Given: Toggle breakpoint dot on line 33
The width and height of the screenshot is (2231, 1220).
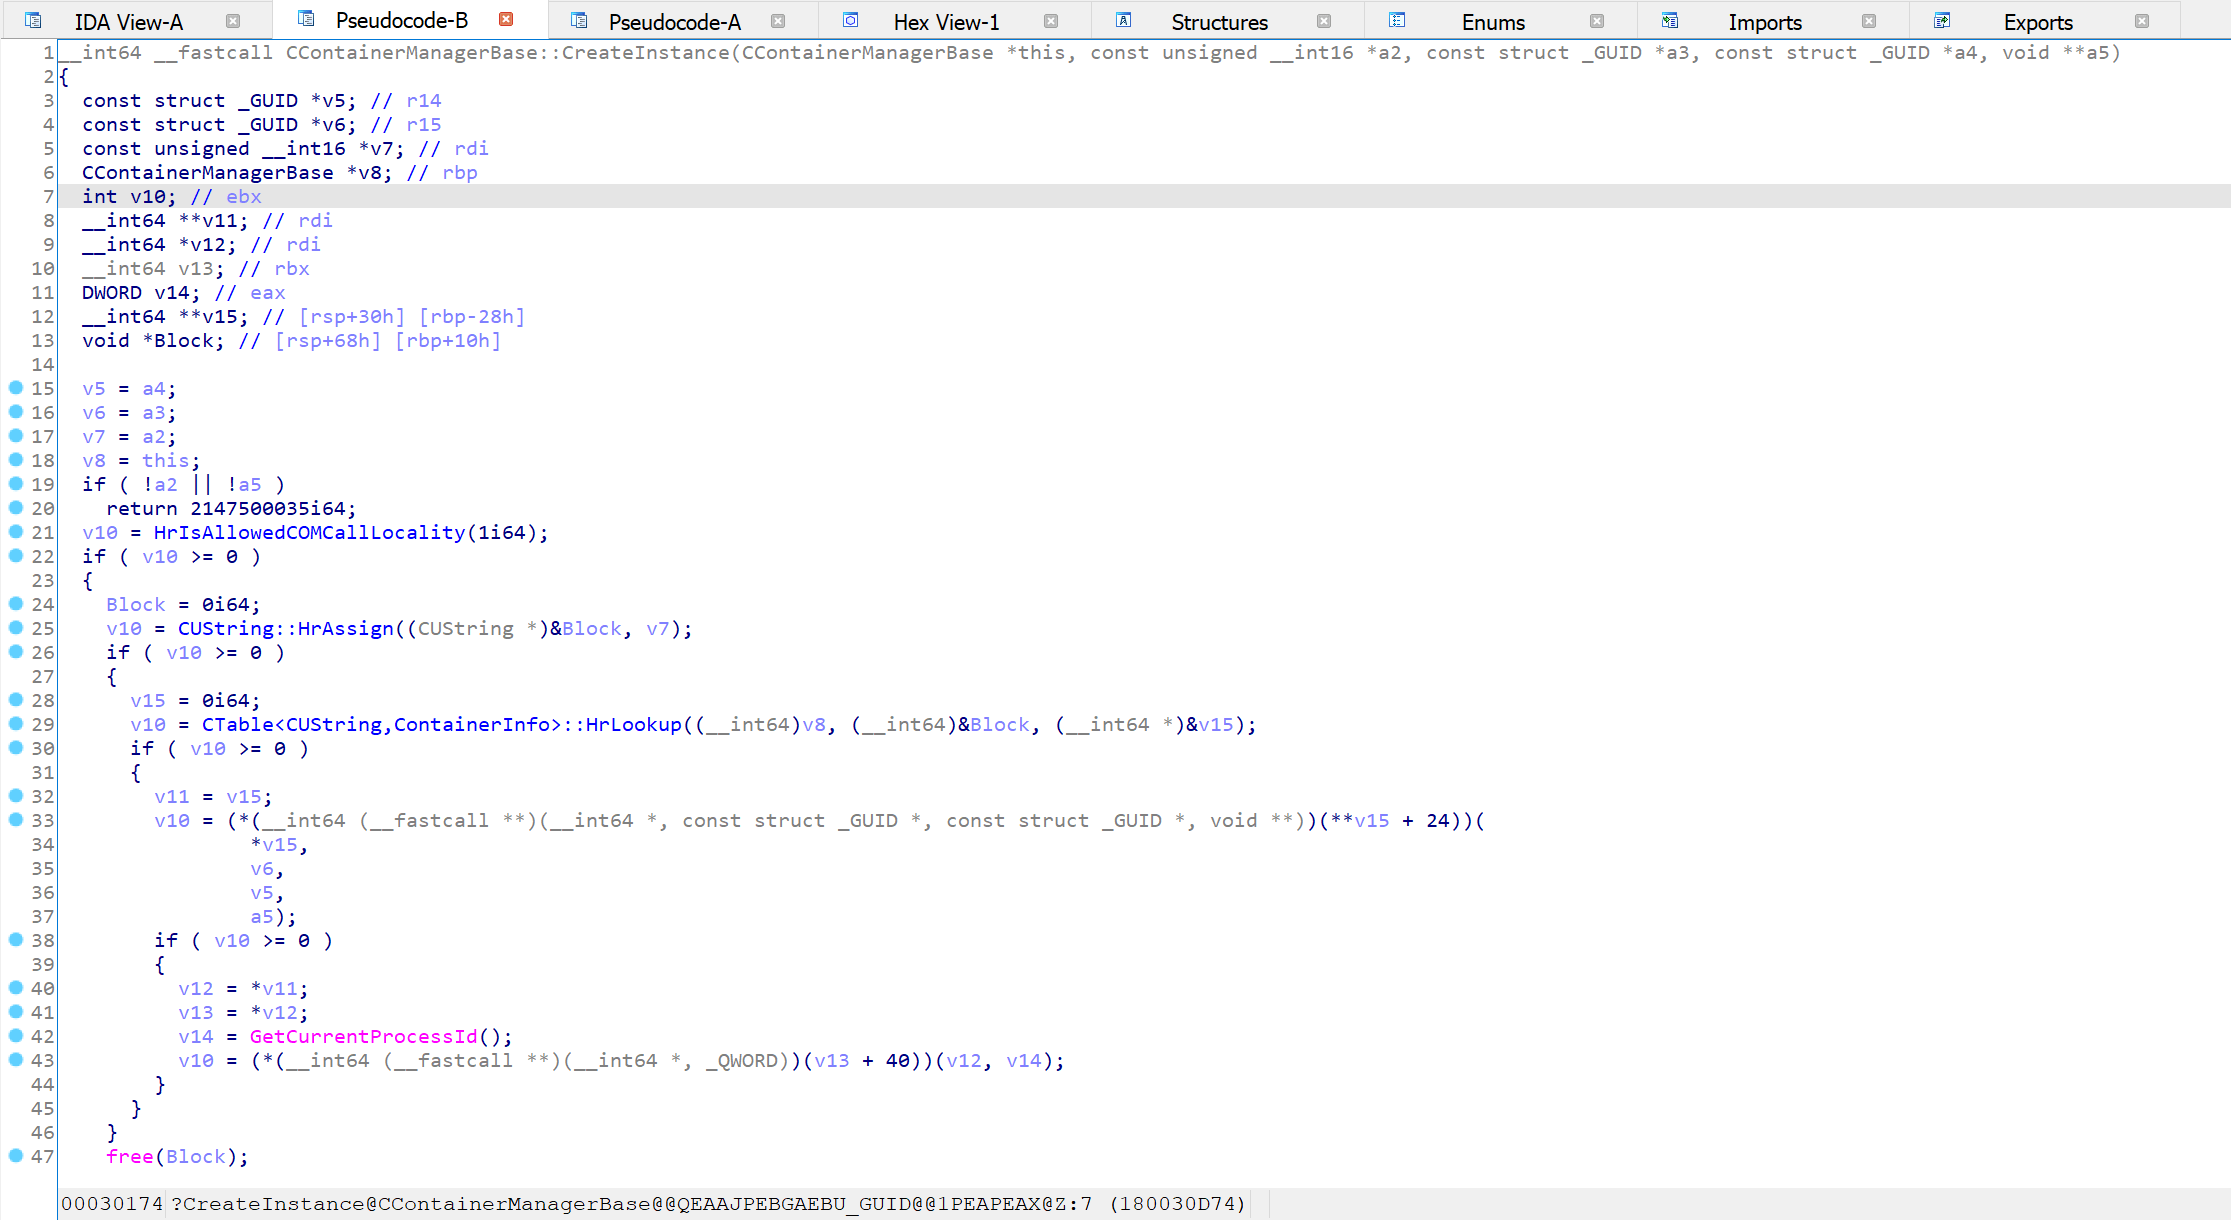Looking at the screenshot, I should (16, 820).
